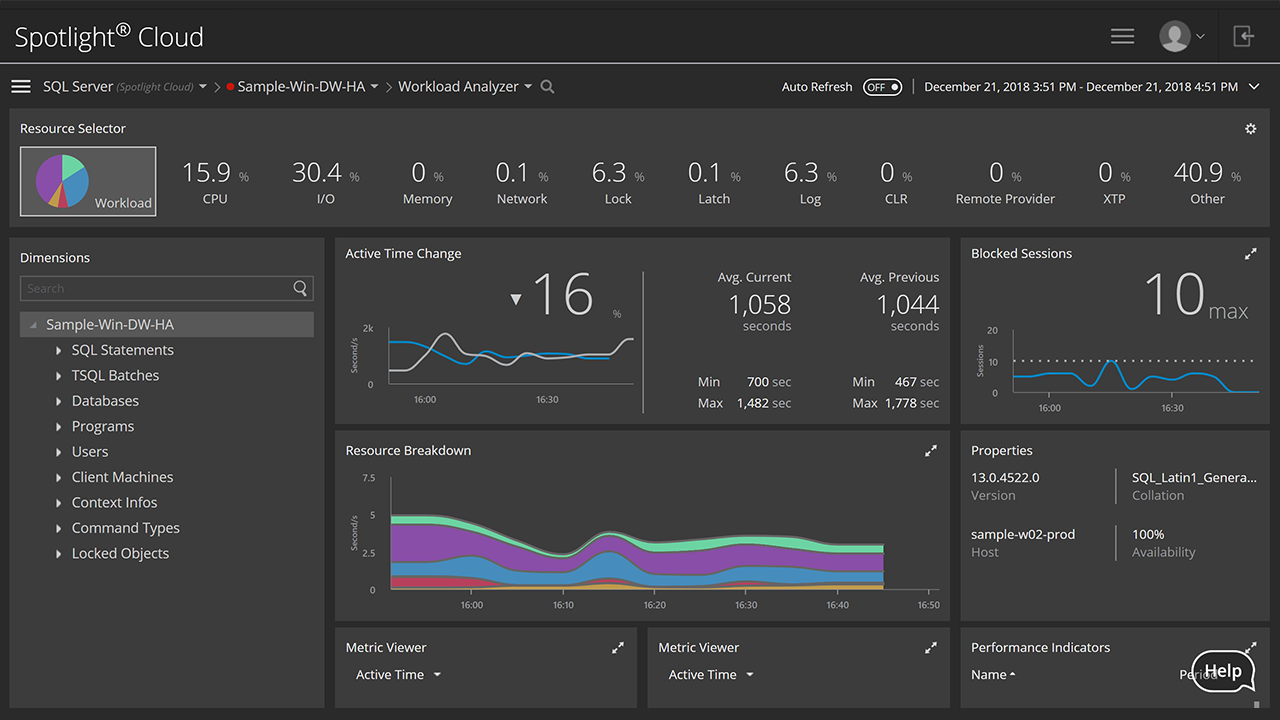Enable the Auto Refresh toggle
Viewport: 1280px width, 720px height.
(x=882, y=87)
